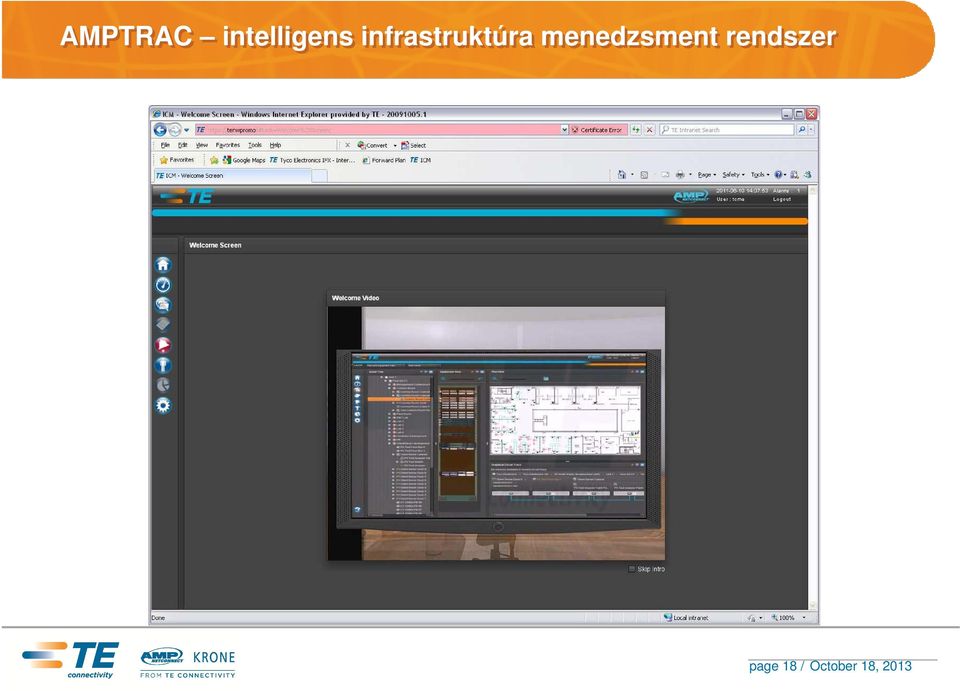The image size is (960, 691).
Task: Go back with the browser Back button
Action: point(160,130)
